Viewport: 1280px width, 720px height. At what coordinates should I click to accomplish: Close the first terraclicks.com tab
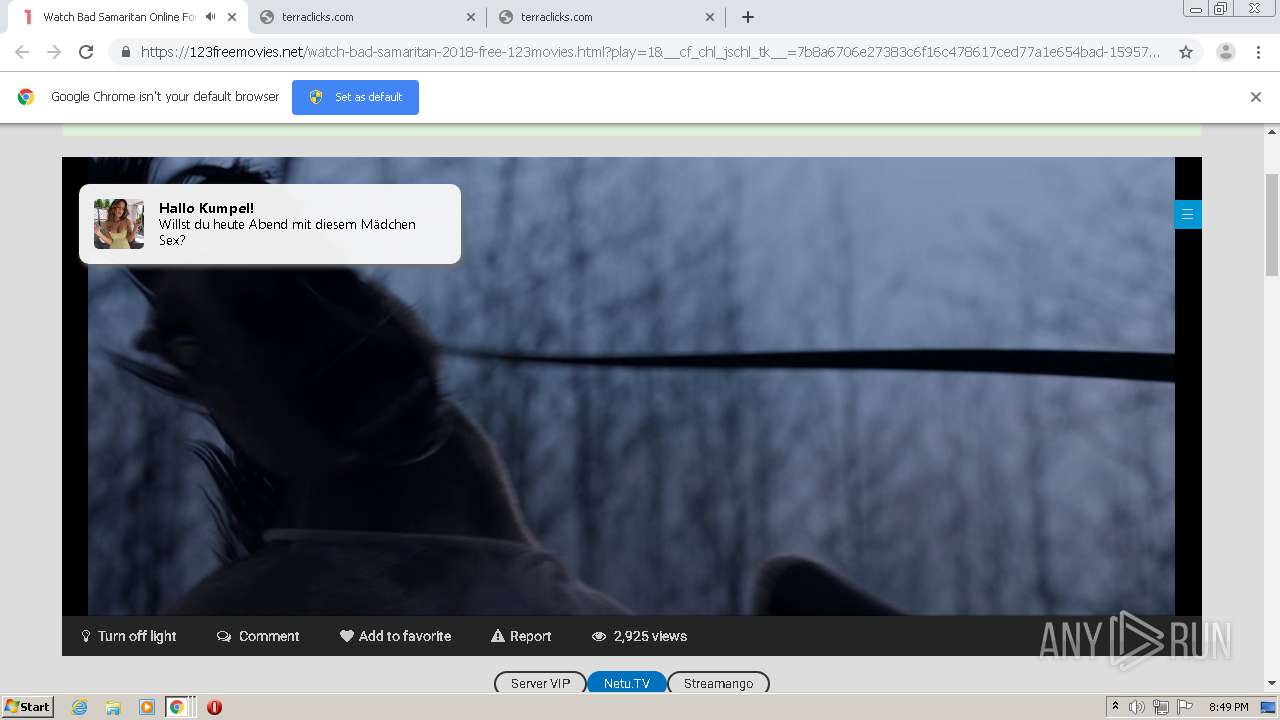471,17
